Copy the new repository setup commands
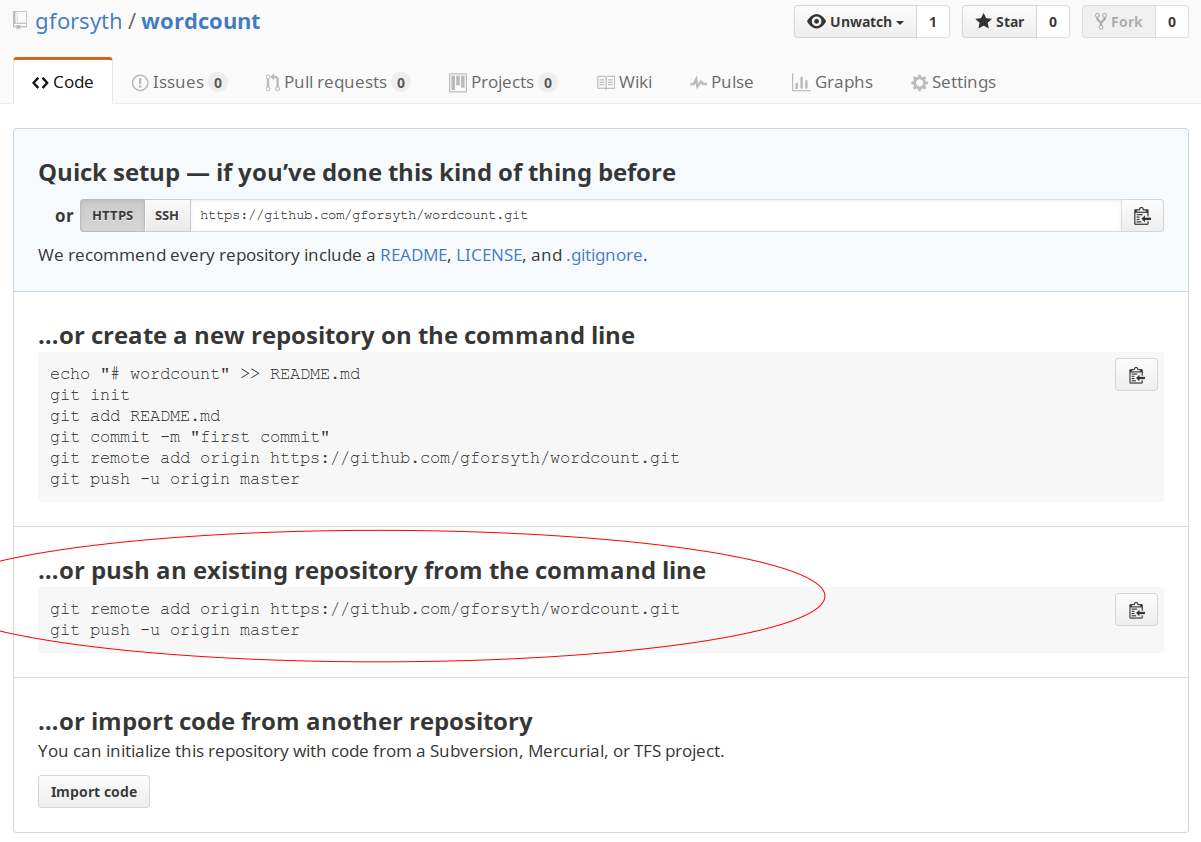 tap(1136, 374)
